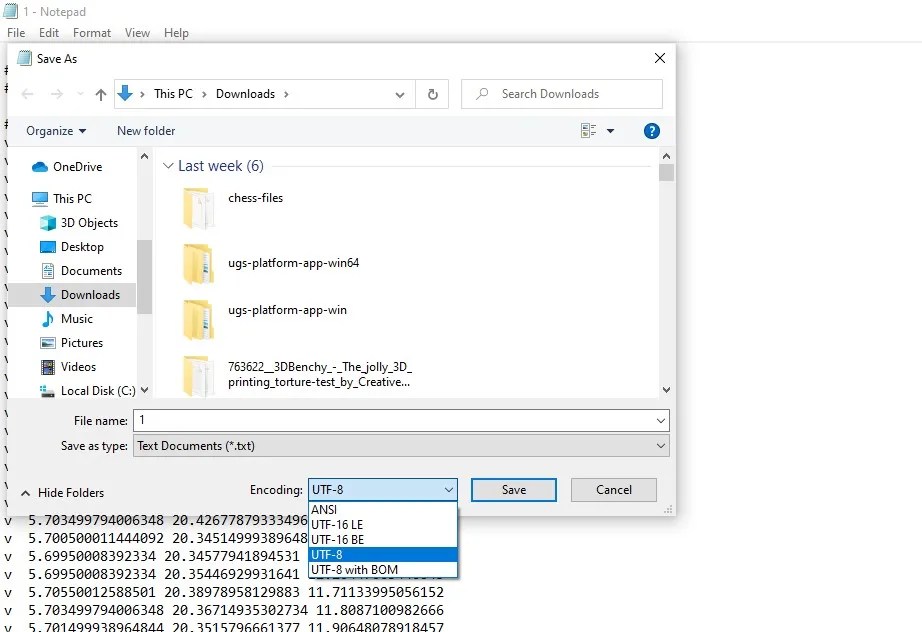Image resolution: width=922 pixels, height=632 pixels.
Task: Open the Organize menu
Action: tap(55, 131)
